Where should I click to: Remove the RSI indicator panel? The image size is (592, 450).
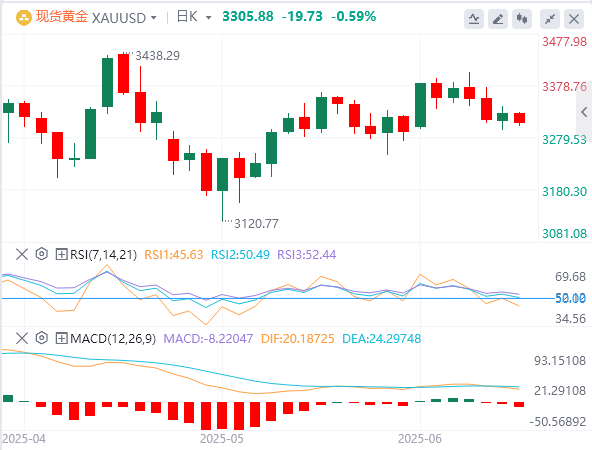[x=22, y=254]
